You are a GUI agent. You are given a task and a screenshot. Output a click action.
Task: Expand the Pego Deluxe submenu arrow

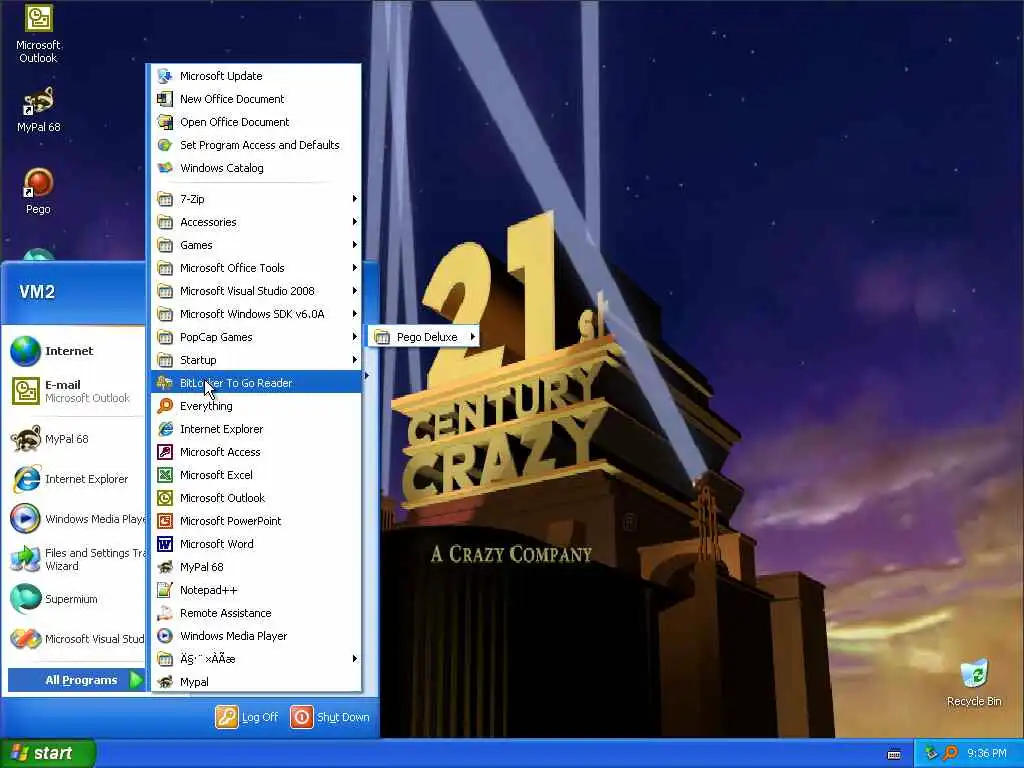point(472,336)
